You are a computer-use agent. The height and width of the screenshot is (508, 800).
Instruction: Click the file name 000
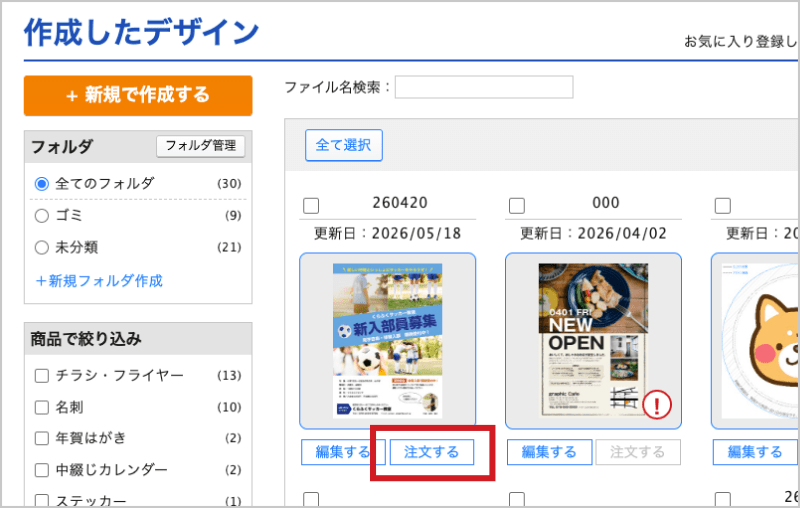606,203
